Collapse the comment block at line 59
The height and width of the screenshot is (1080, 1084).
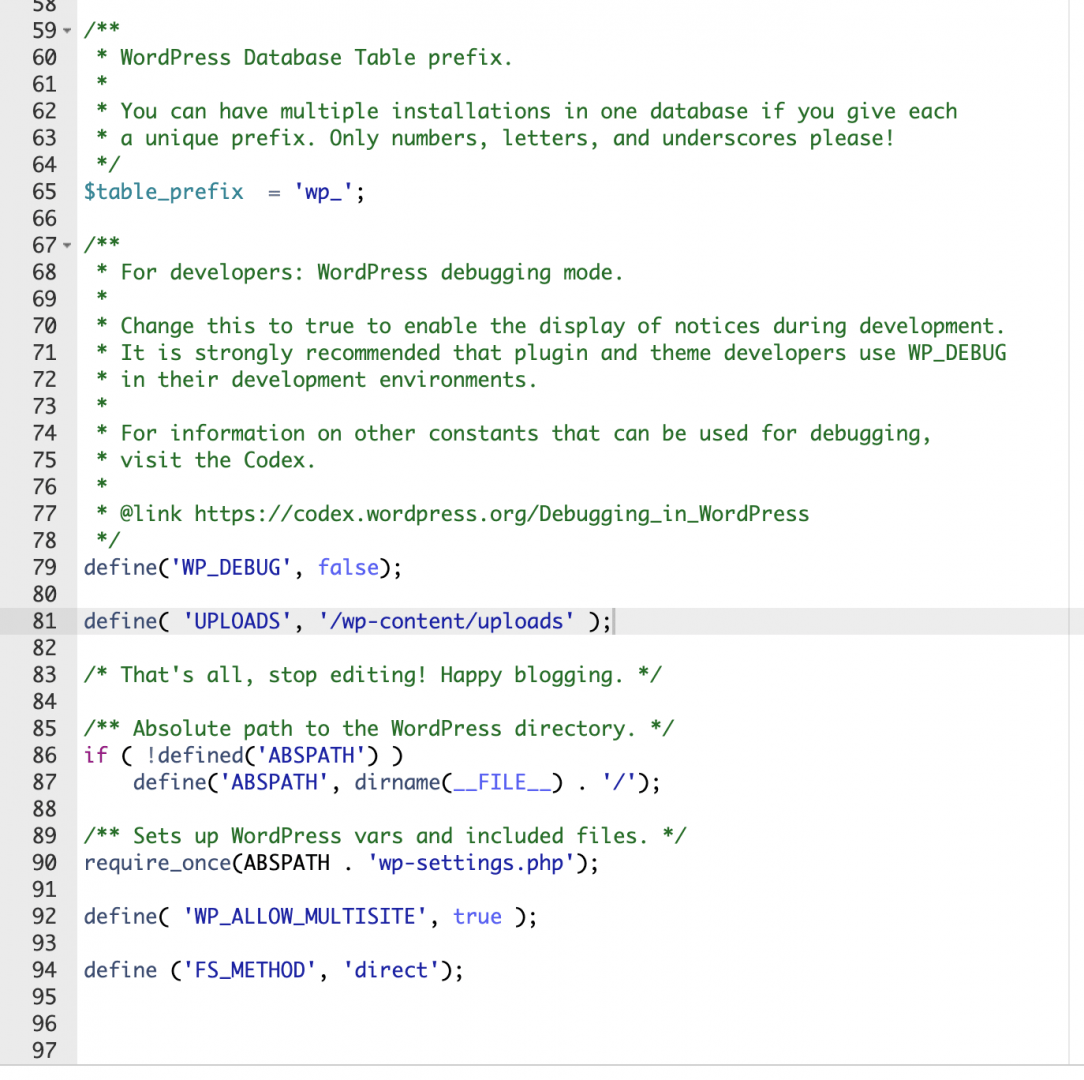pos(67,30)
